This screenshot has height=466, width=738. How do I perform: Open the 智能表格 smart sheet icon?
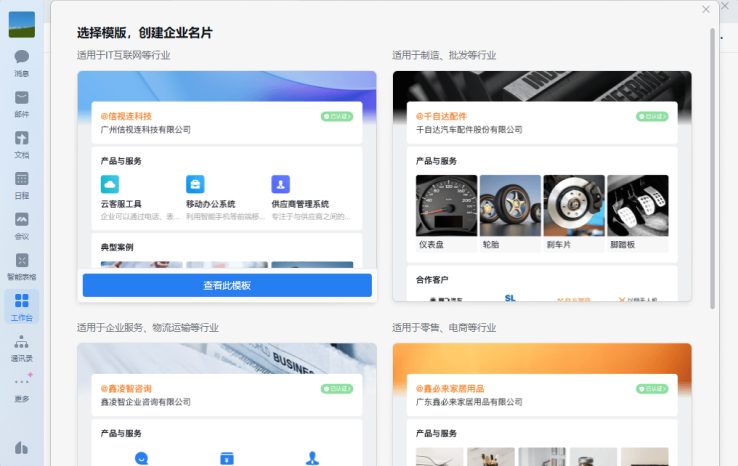coord(22,266)
